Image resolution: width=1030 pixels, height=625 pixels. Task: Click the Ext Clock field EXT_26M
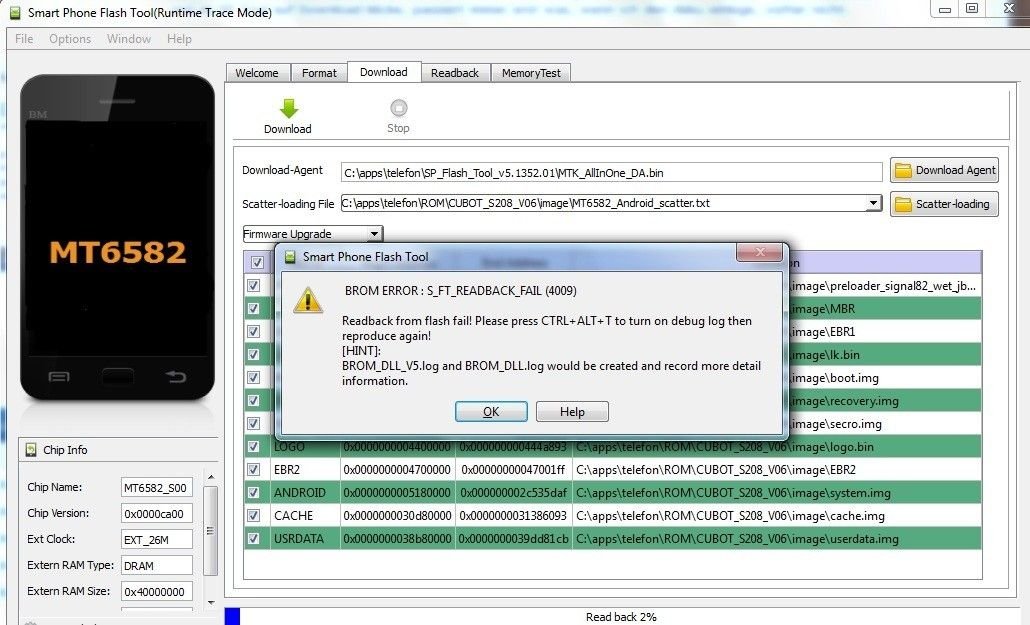coord(157,540)
